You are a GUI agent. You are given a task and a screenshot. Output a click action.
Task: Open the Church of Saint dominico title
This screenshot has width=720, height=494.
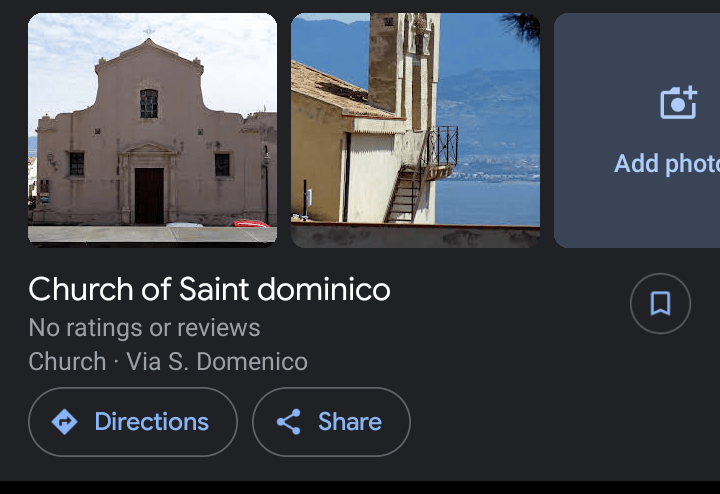pos(209,289)
